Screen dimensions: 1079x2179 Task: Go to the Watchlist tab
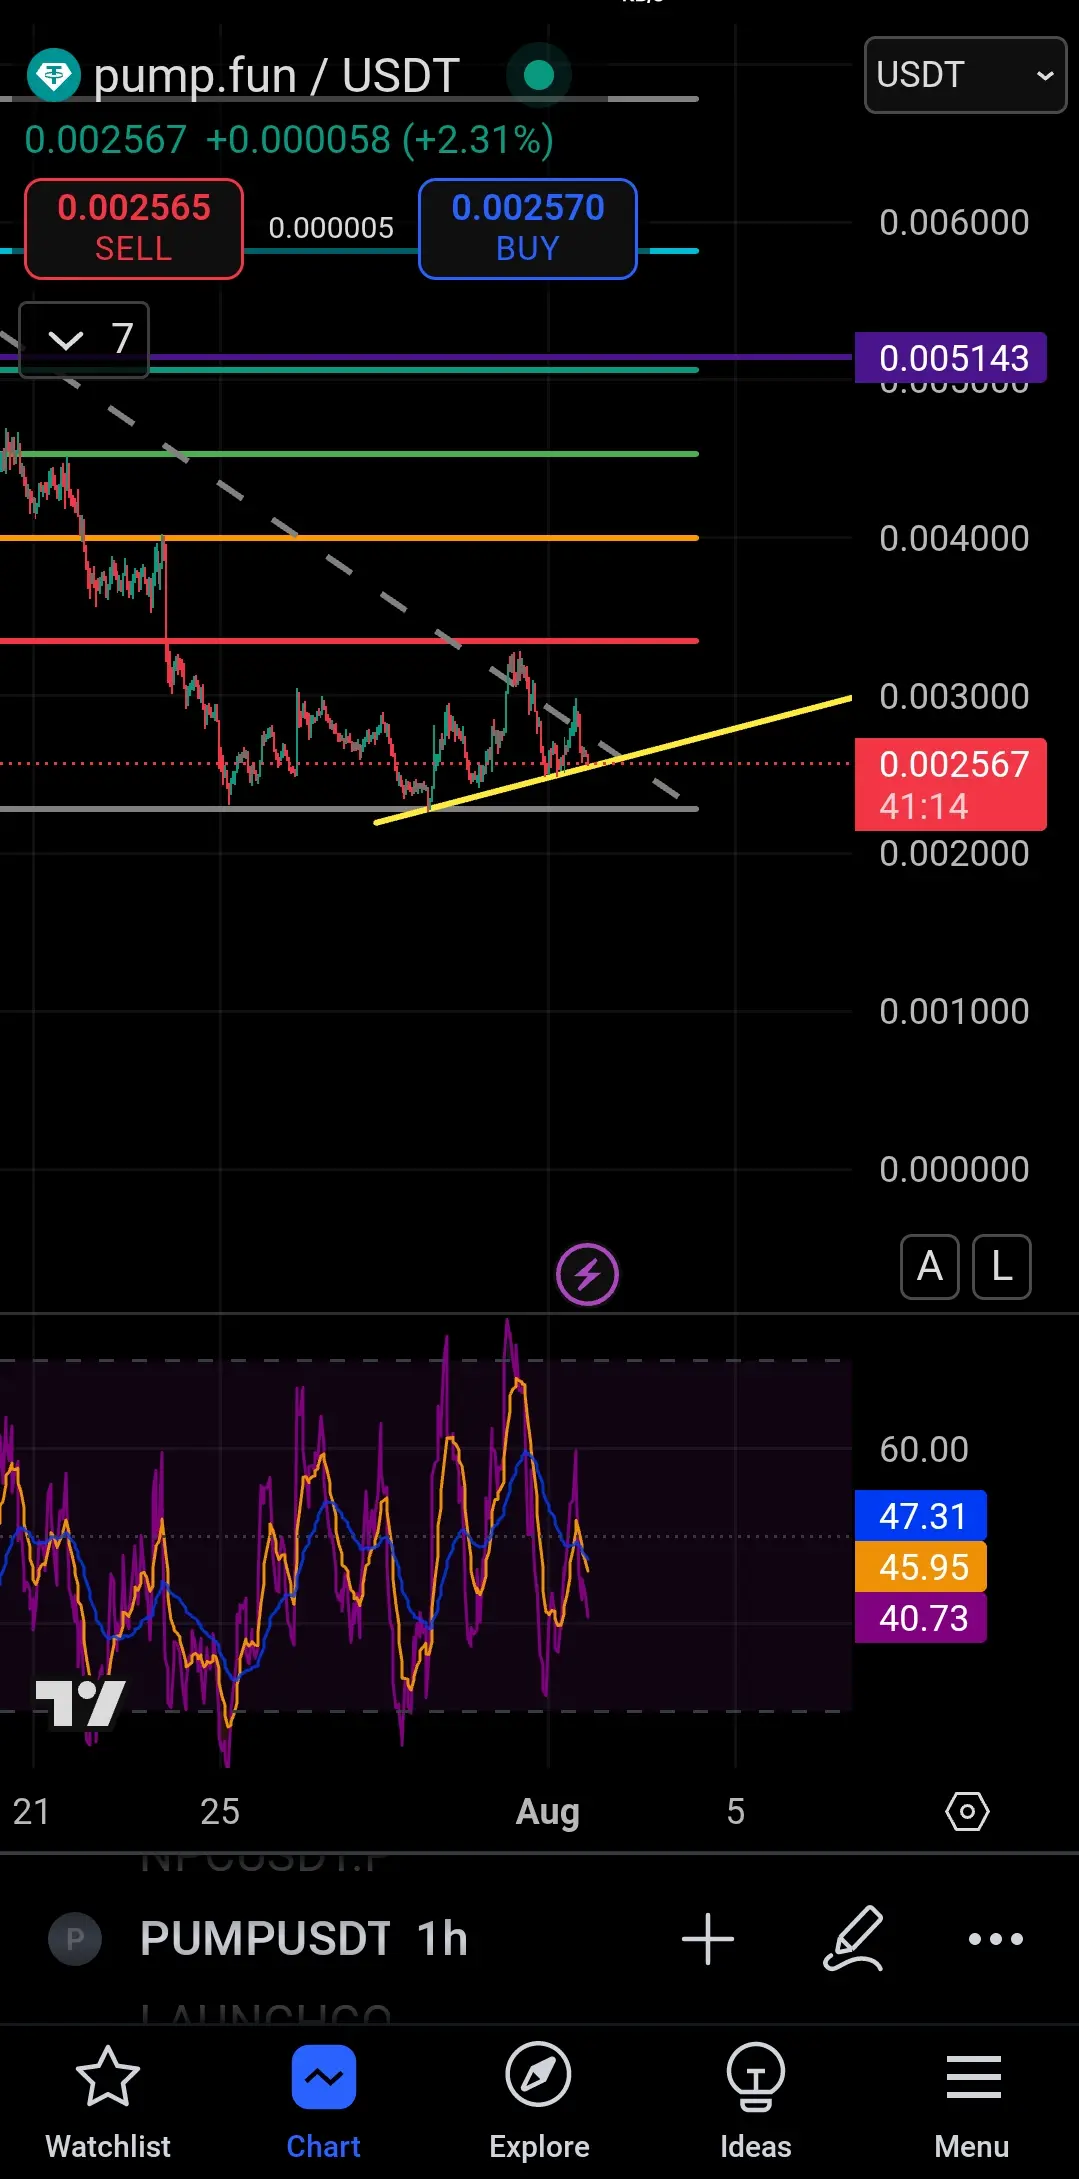pyautogui.click(x=108, y=2102)
